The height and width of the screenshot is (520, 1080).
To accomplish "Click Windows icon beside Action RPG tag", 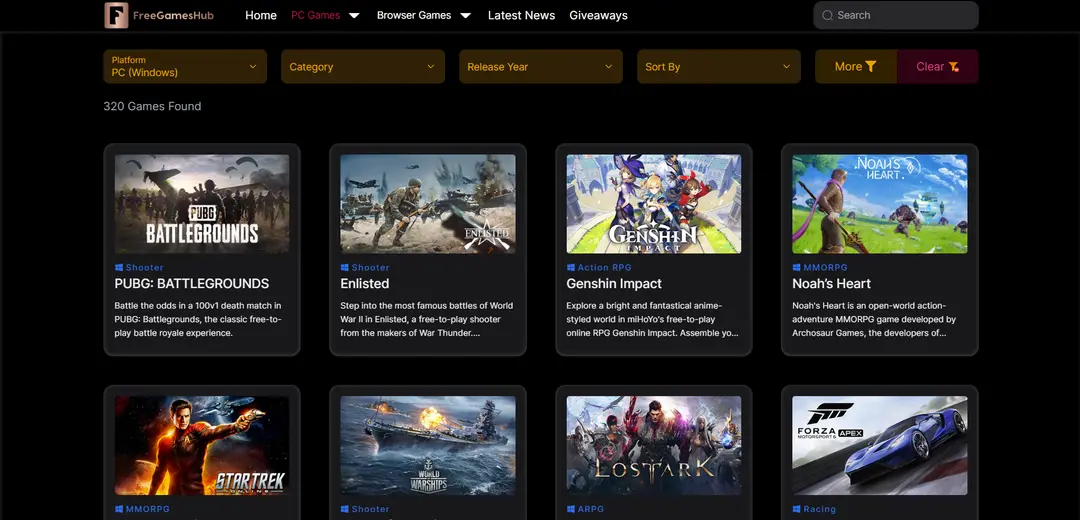I will coord(570,267).
